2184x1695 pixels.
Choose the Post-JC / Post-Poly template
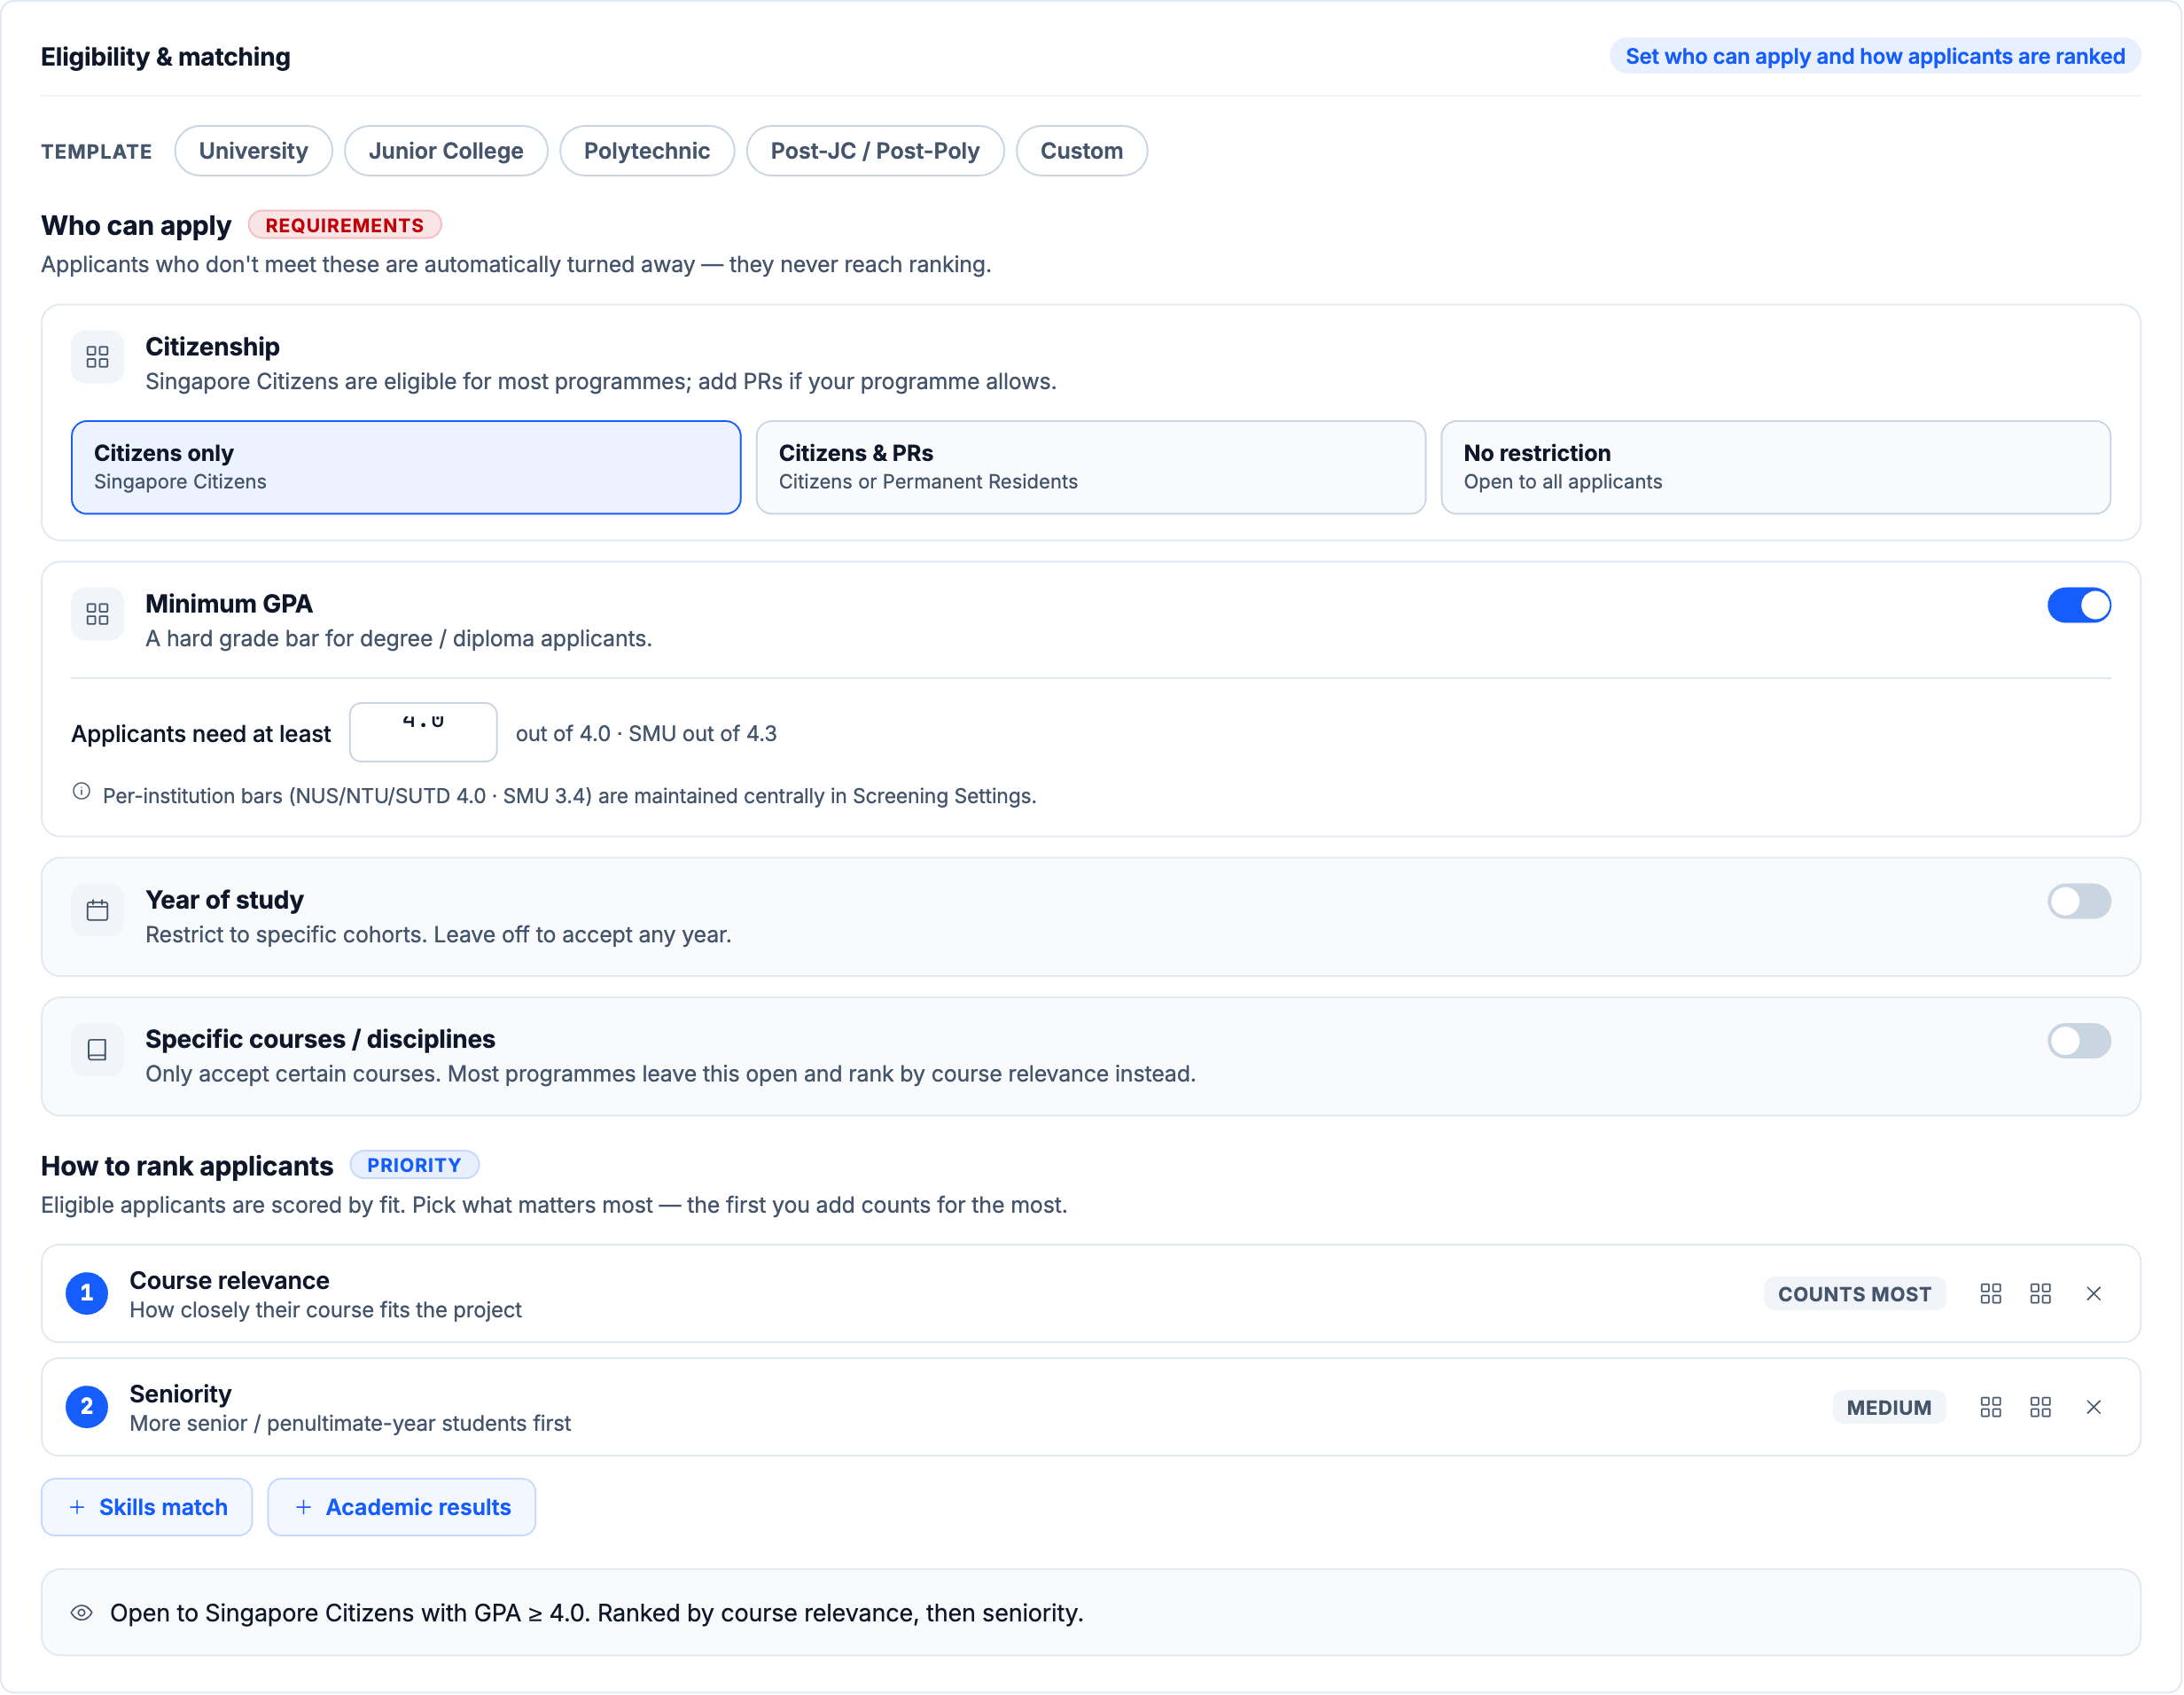[875, 151]
